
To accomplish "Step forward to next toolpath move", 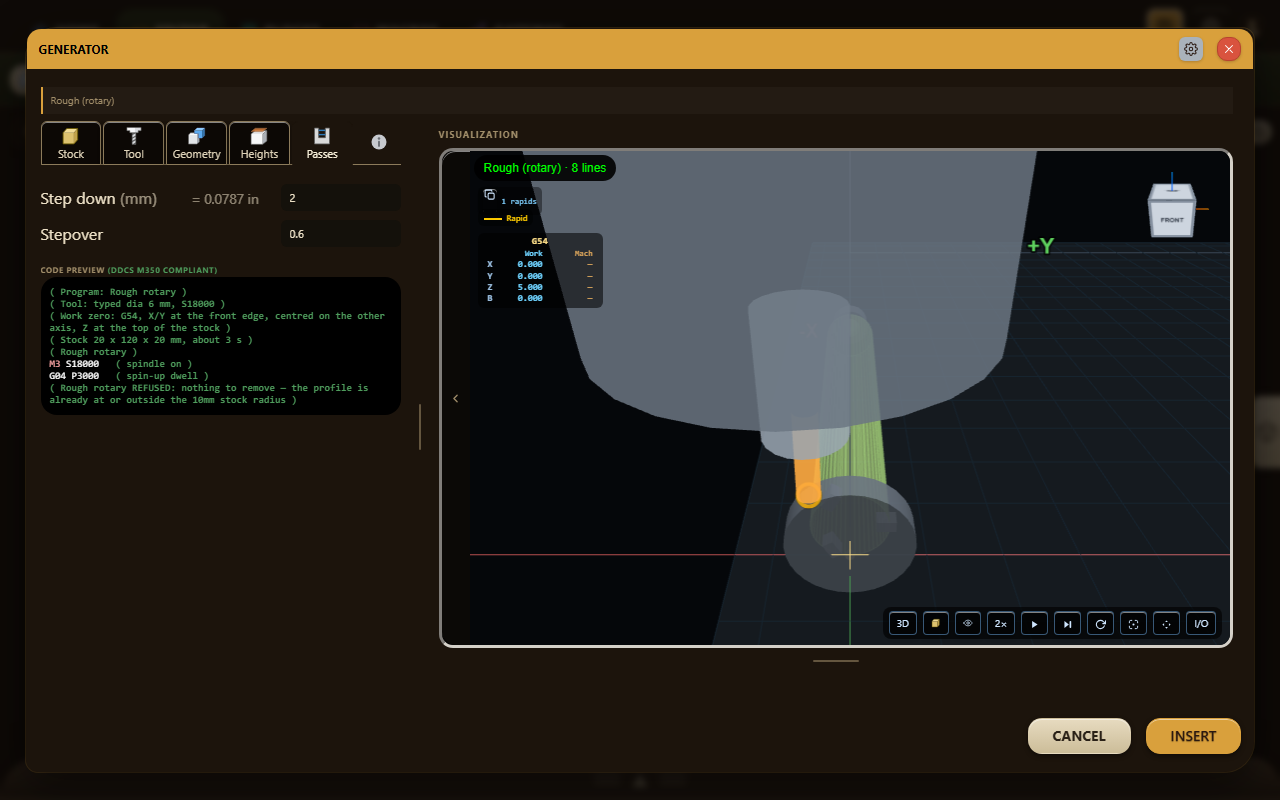I will (x=1067, y=623).
